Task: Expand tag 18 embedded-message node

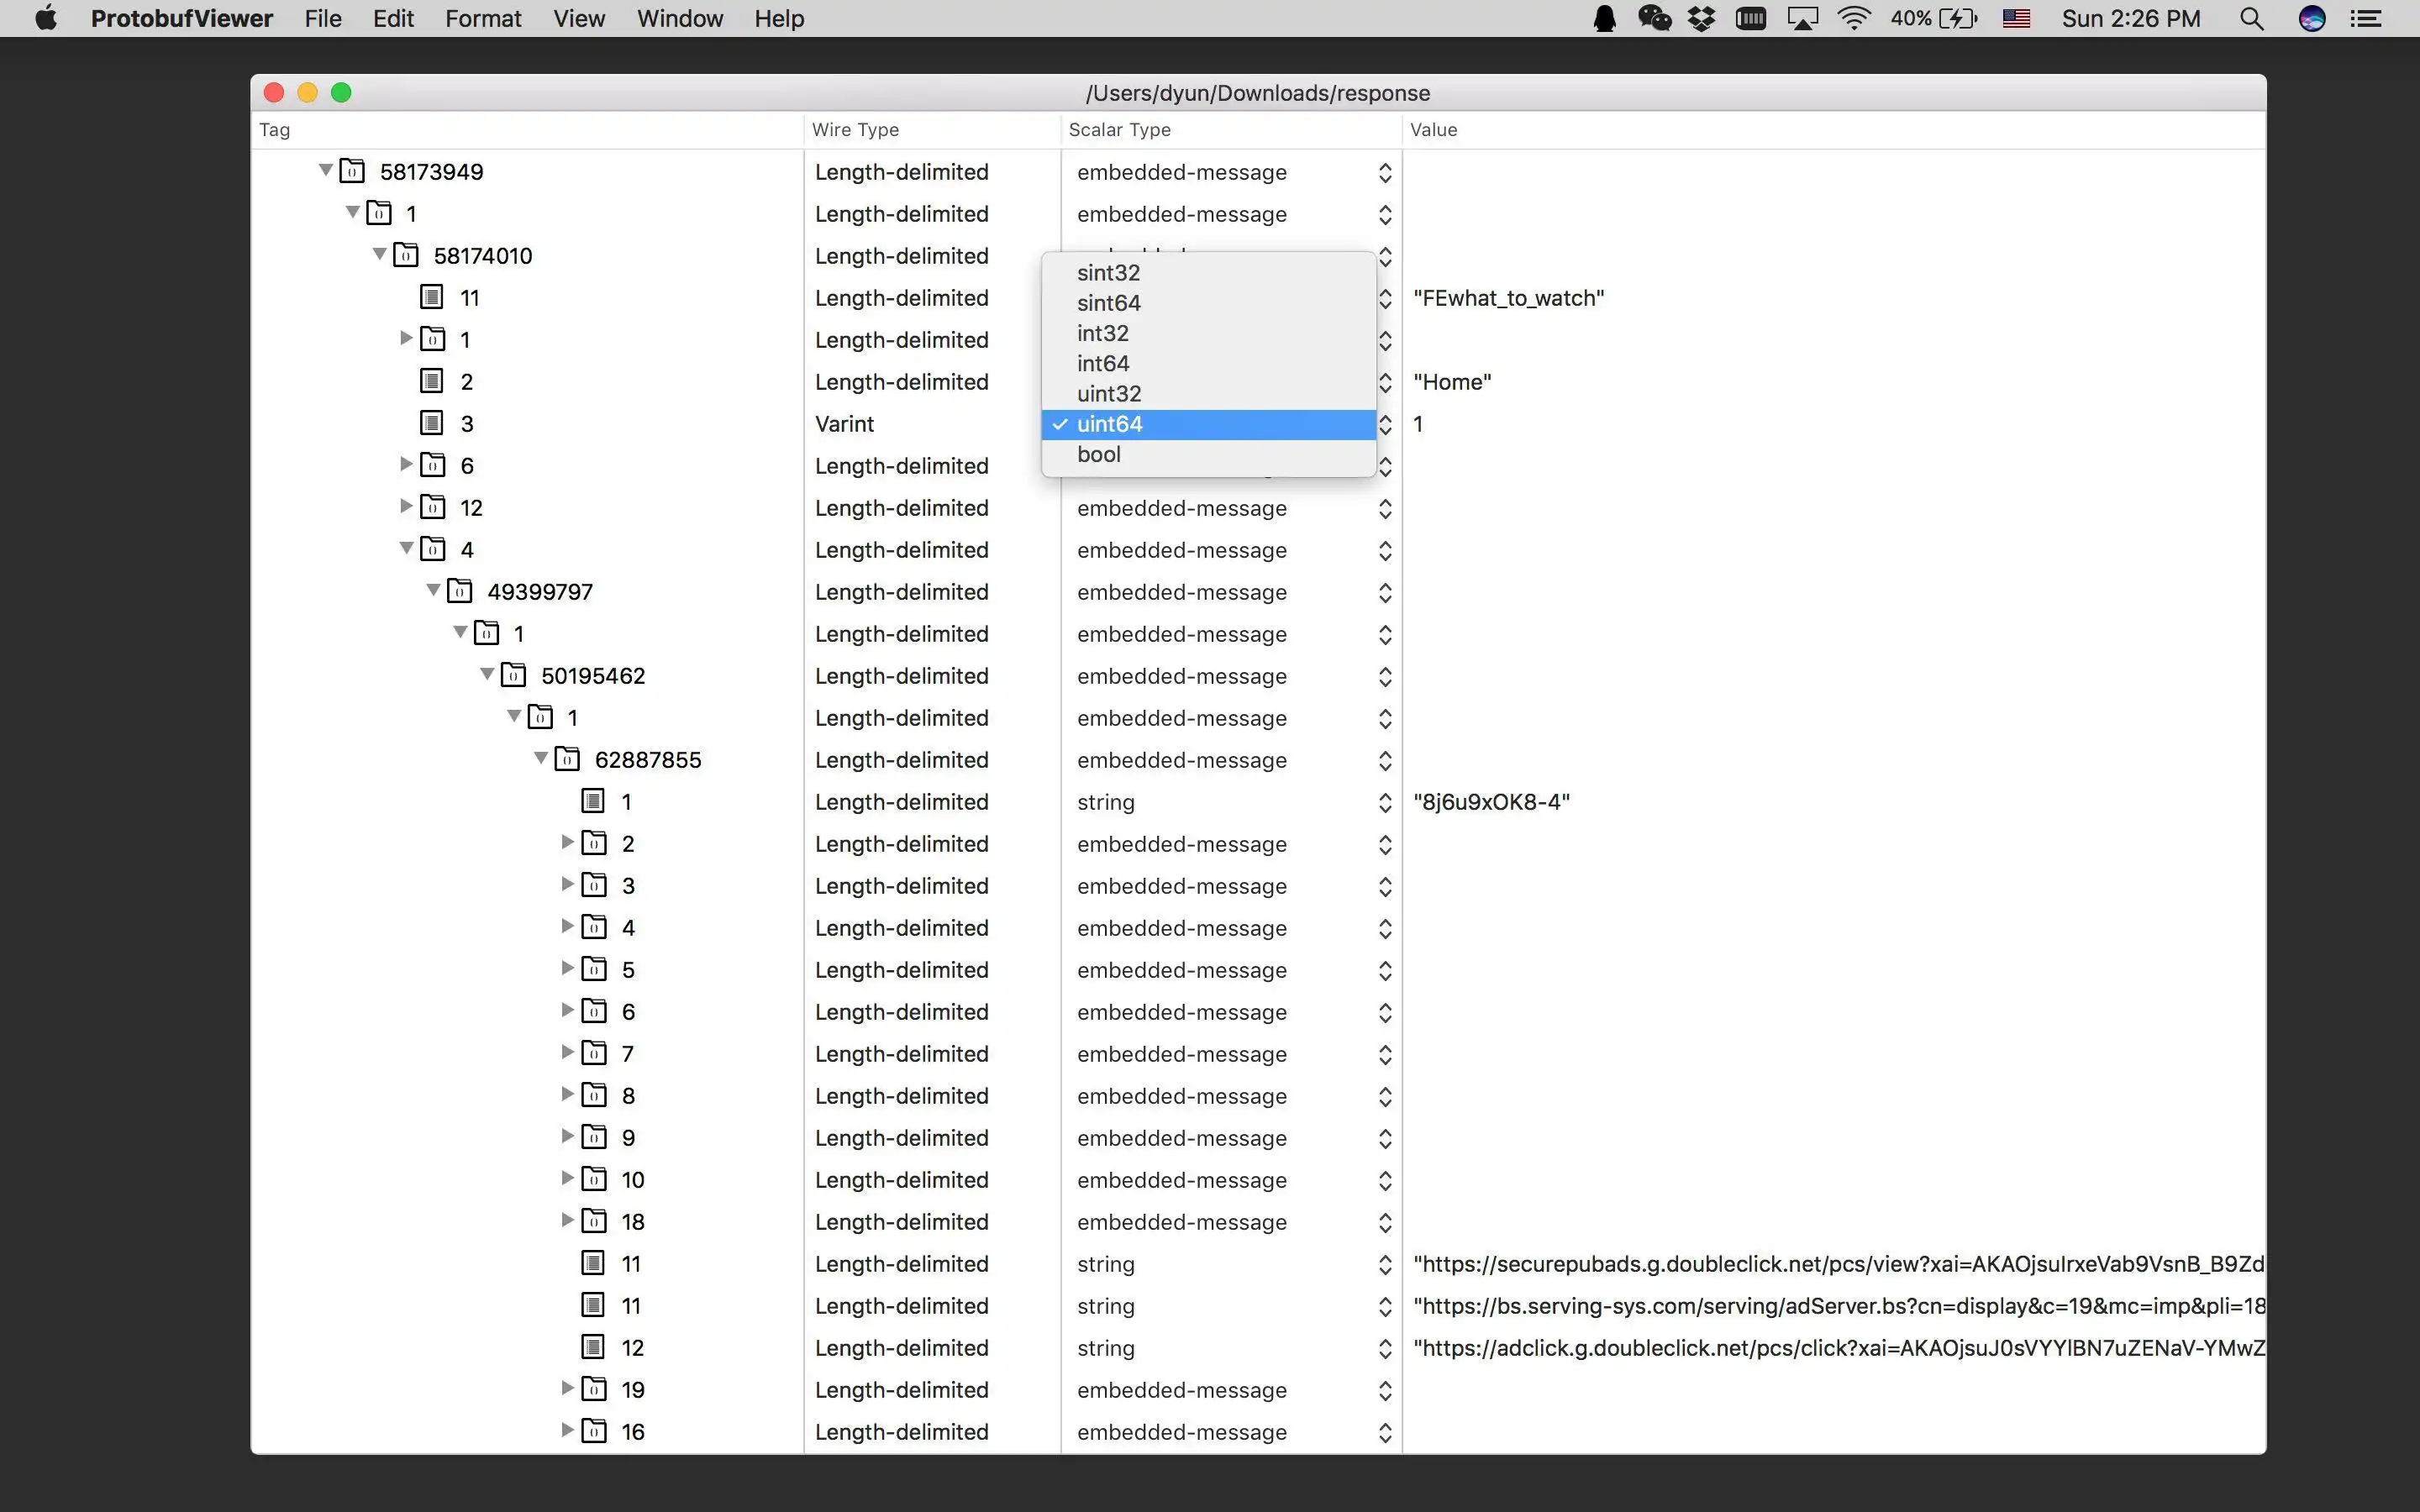Action: point(567,1220)
